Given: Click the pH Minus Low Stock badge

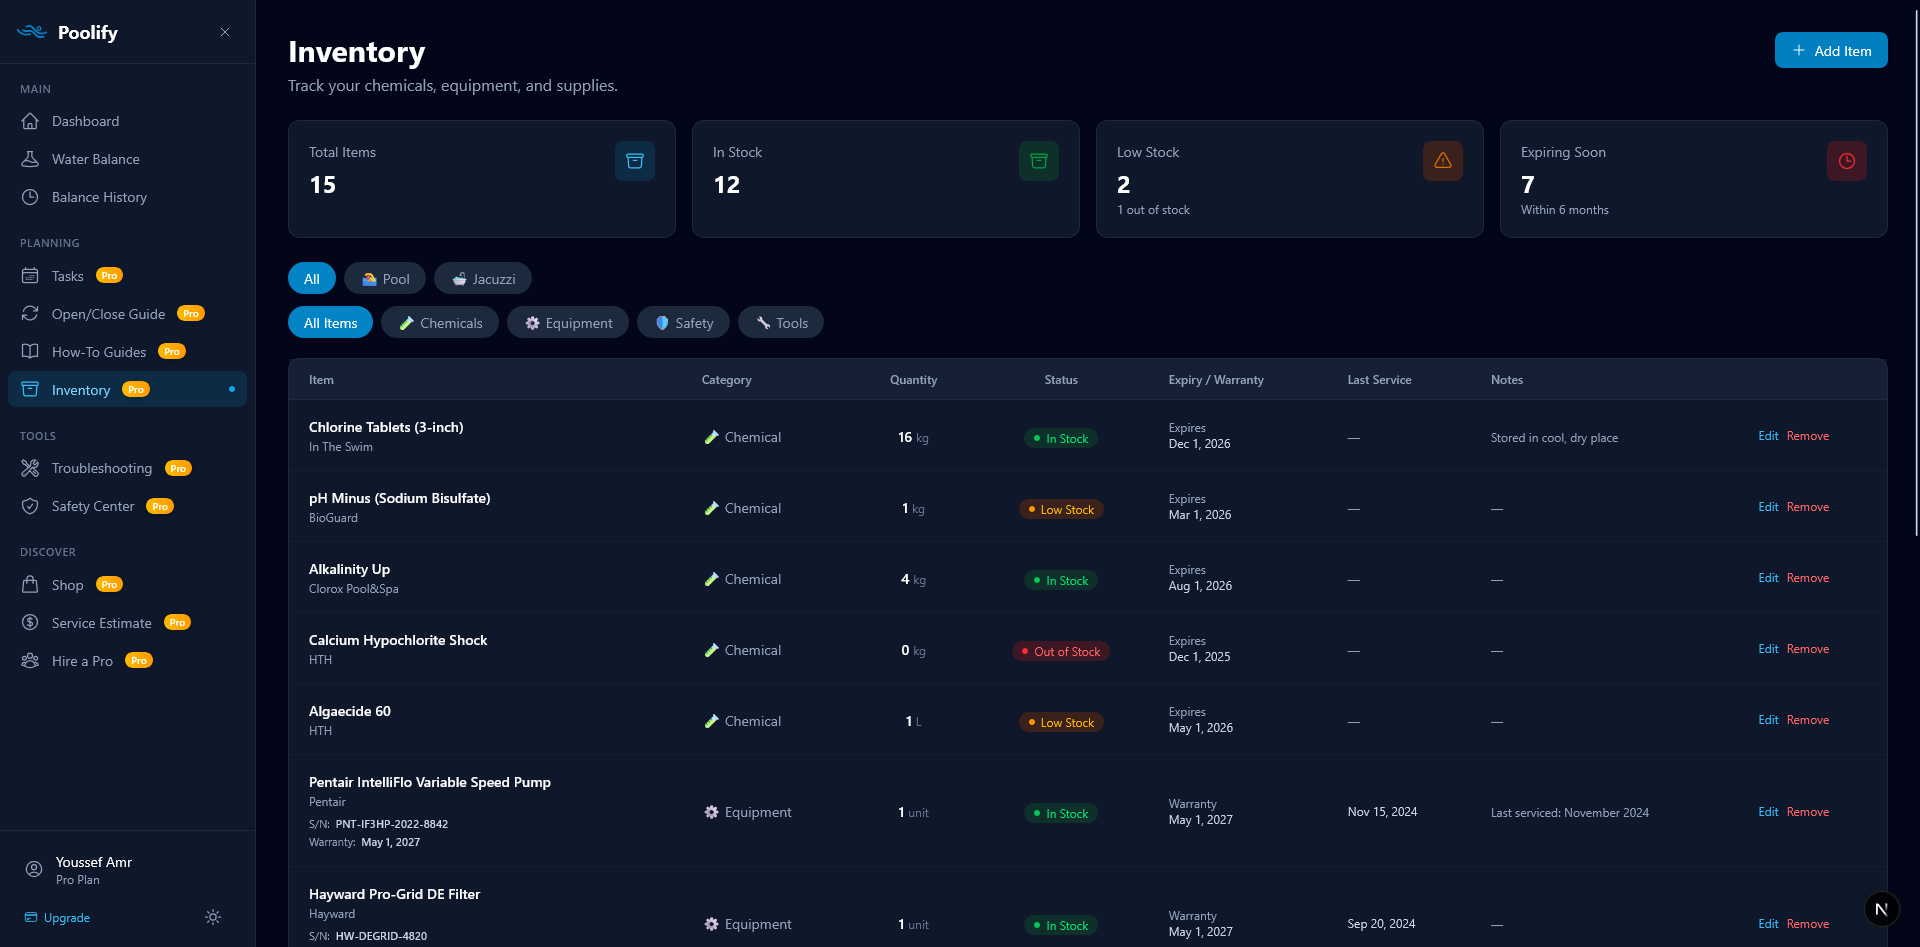Looking at the screenshot, I should click(1061, 509).
